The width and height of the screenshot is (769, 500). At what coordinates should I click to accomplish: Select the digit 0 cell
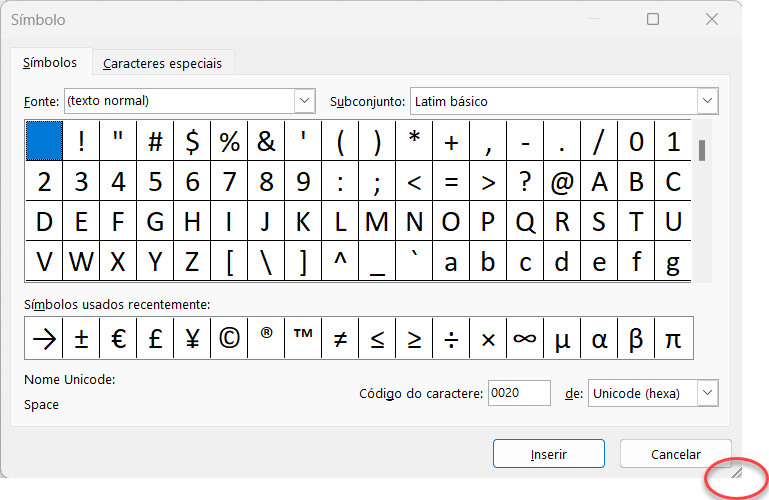(x=636, y=141)
